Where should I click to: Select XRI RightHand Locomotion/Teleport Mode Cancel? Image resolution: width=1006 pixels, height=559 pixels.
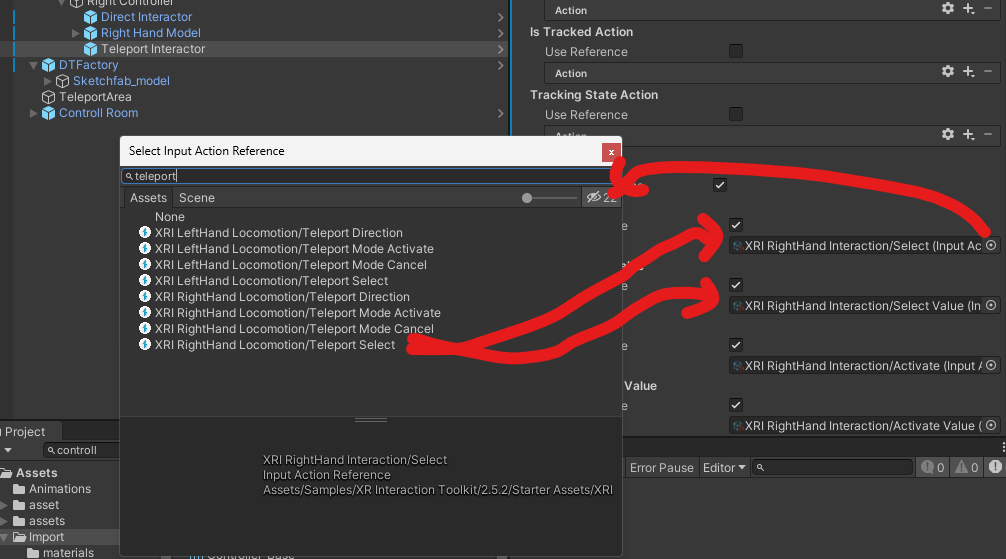click(x=294, y=329)
